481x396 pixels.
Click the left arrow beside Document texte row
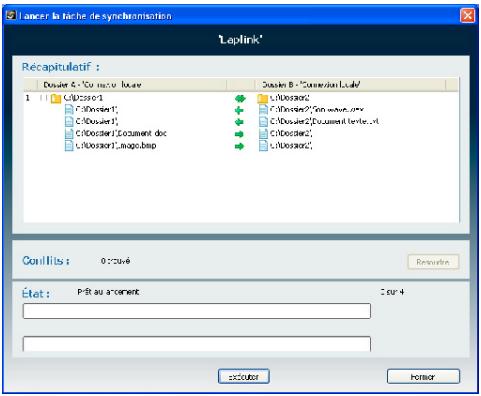point(239,122)
